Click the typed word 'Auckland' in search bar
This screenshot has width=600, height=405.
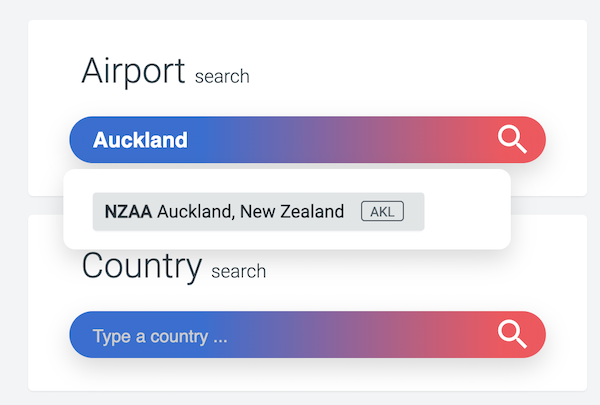[140, 140]
